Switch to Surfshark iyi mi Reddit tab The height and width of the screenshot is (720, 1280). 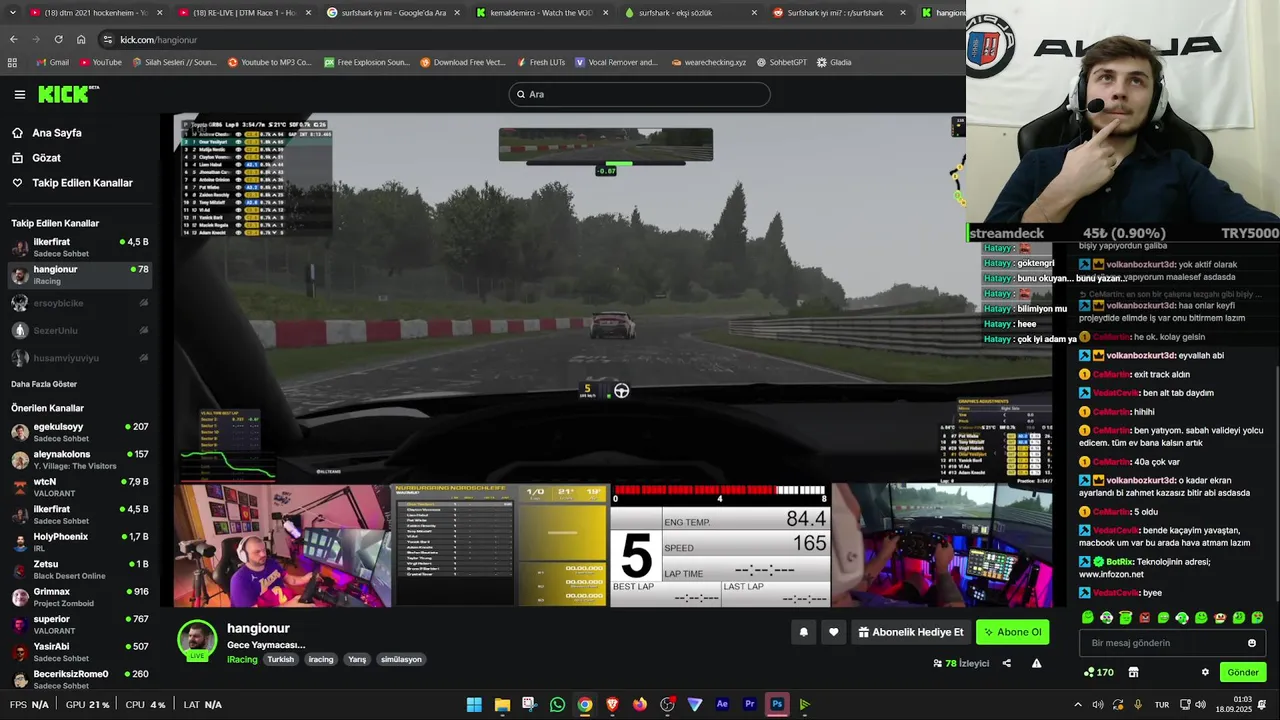(838, 13)
